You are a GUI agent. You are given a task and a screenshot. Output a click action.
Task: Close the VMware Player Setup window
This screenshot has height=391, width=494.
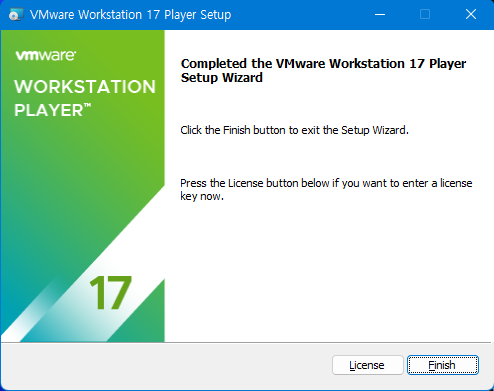click(x=471, y=15)
